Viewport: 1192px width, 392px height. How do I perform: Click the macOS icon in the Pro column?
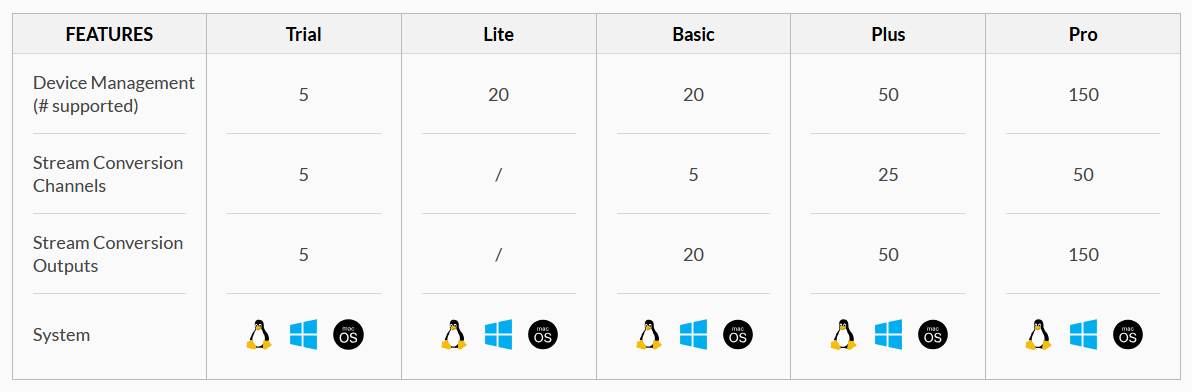pyautogui.click(x=1128, y=335)
